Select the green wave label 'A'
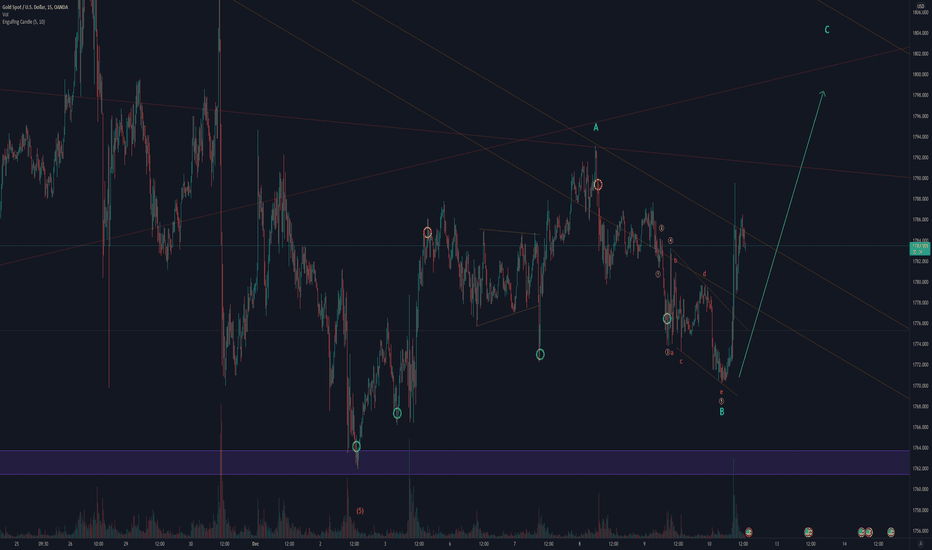Viewport: 932px width, 550px height. (596, 127)
